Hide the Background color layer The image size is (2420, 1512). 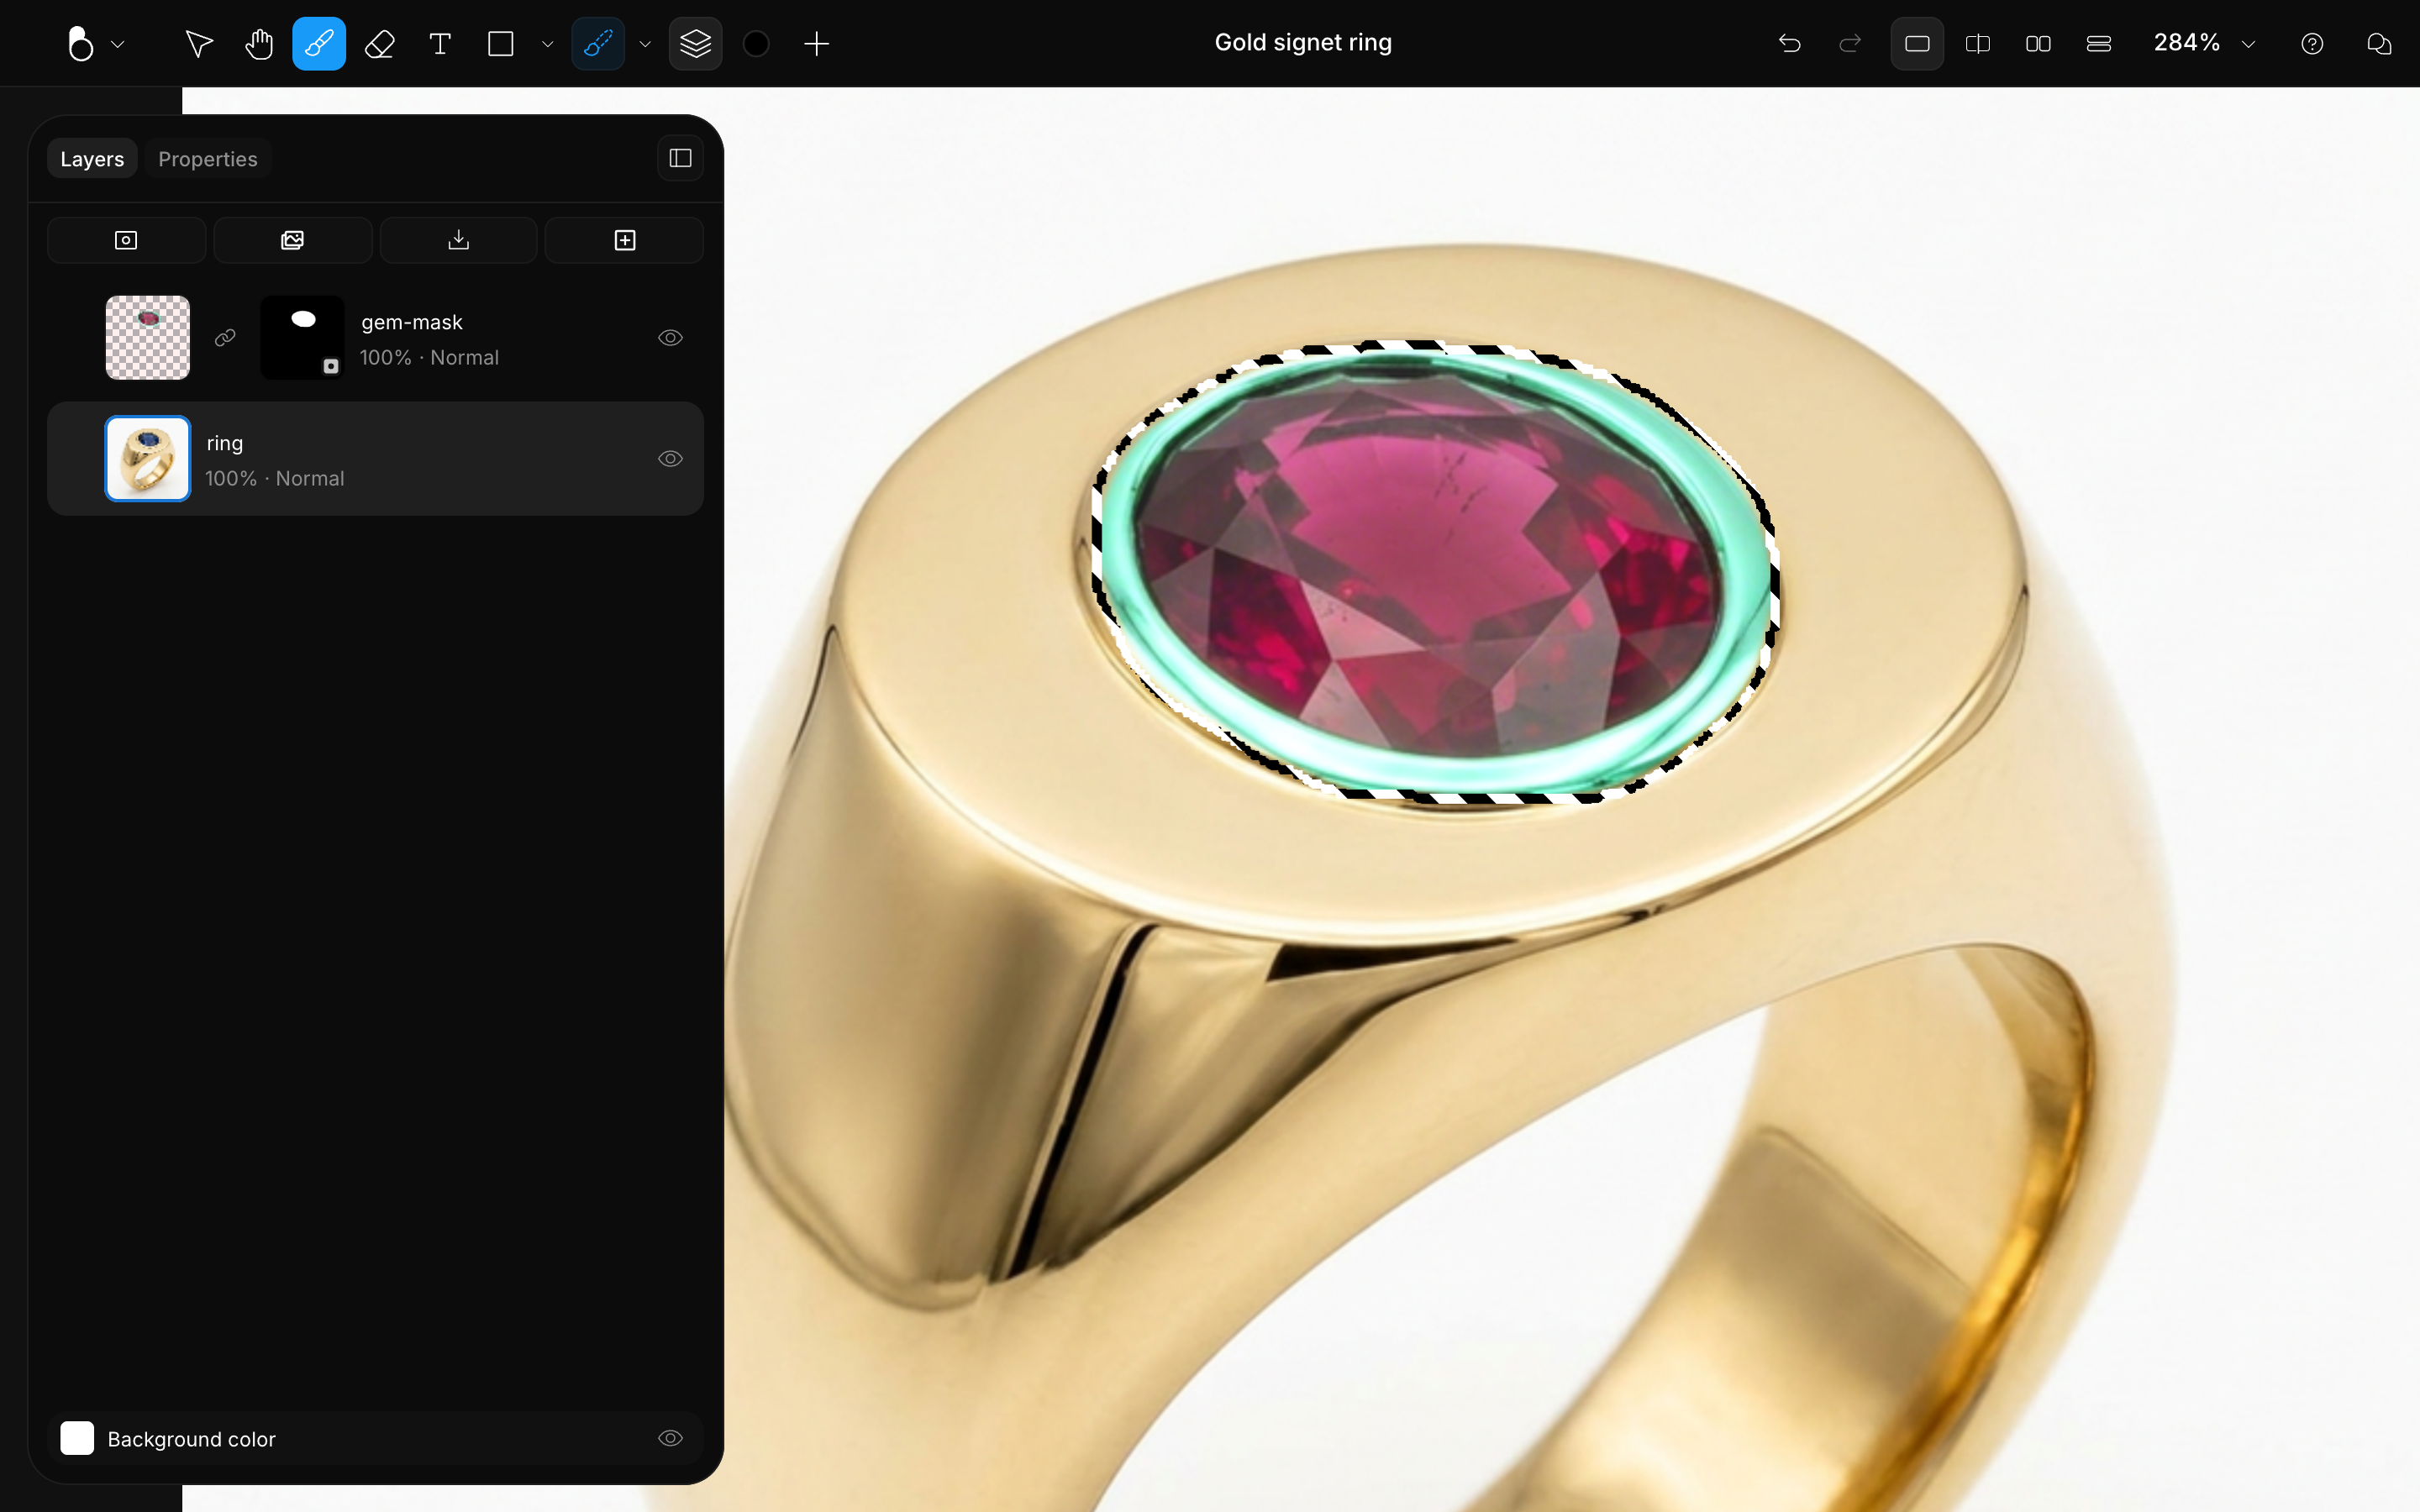(x=670, y=1438)
